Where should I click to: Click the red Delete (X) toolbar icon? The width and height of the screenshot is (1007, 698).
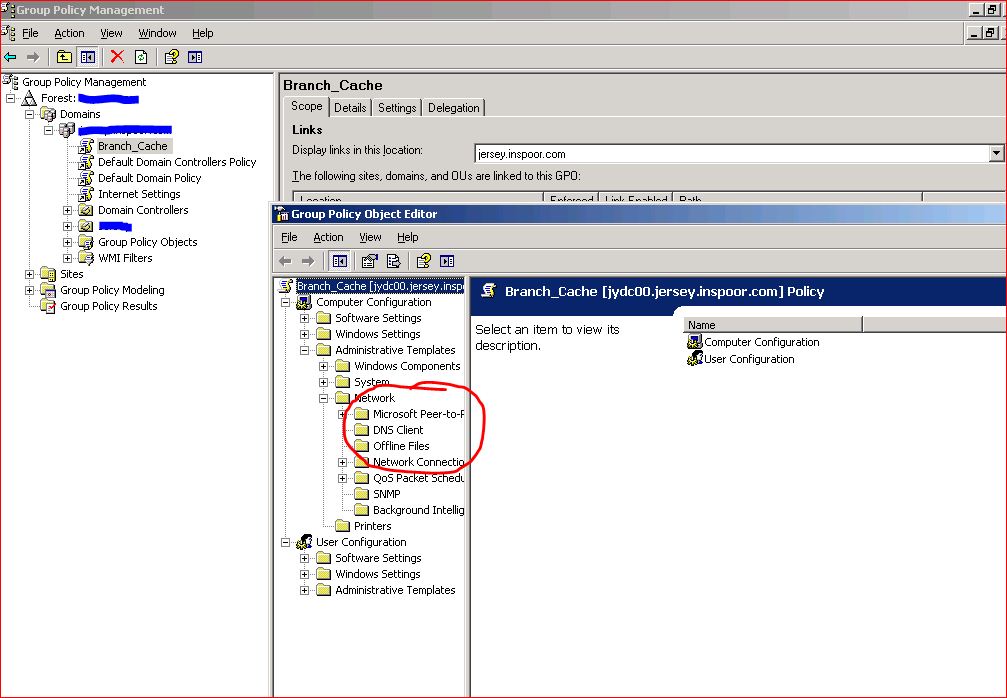(117, 57)
